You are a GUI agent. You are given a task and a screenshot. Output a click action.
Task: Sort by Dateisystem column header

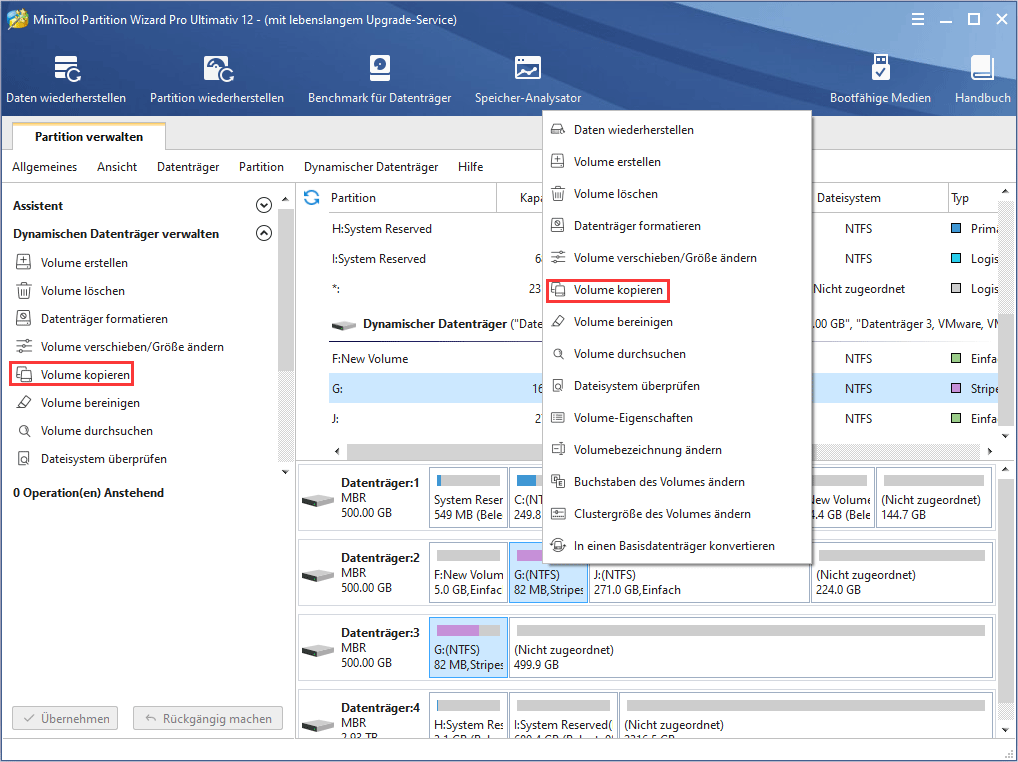coord(879,197)
